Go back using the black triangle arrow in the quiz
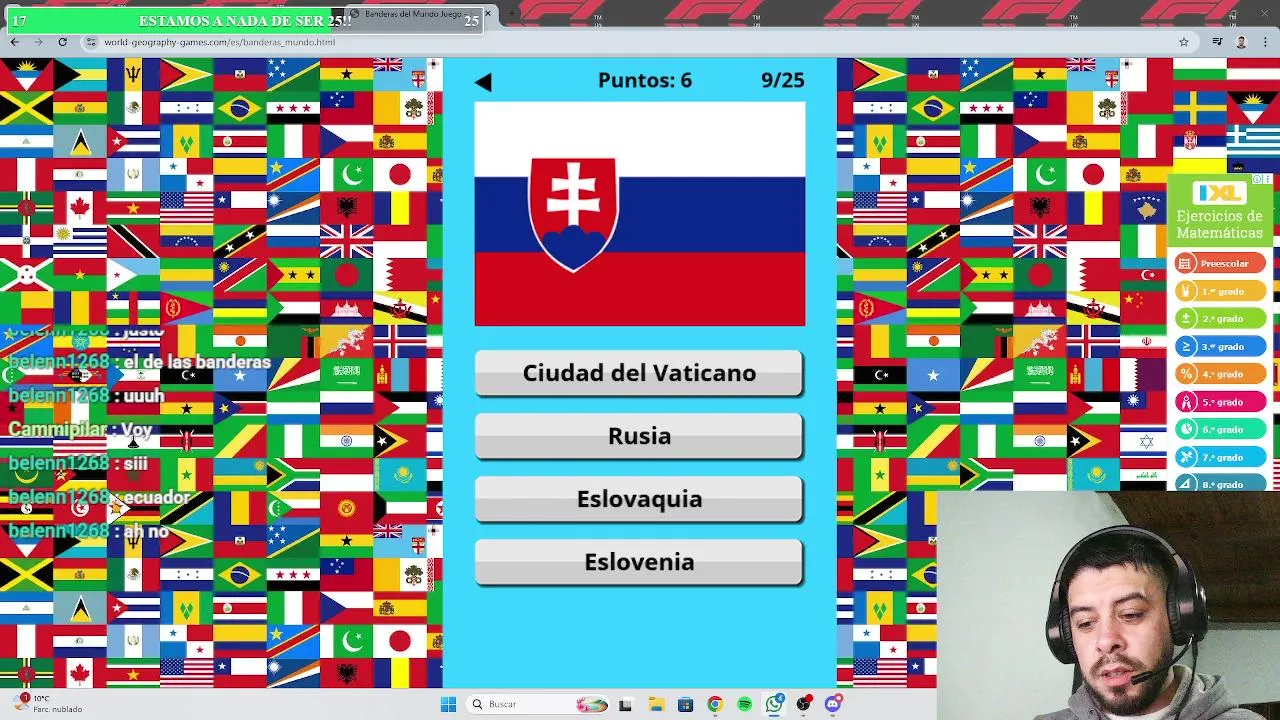The height and width of the screenshot is (720, 1280). [483, 82]
